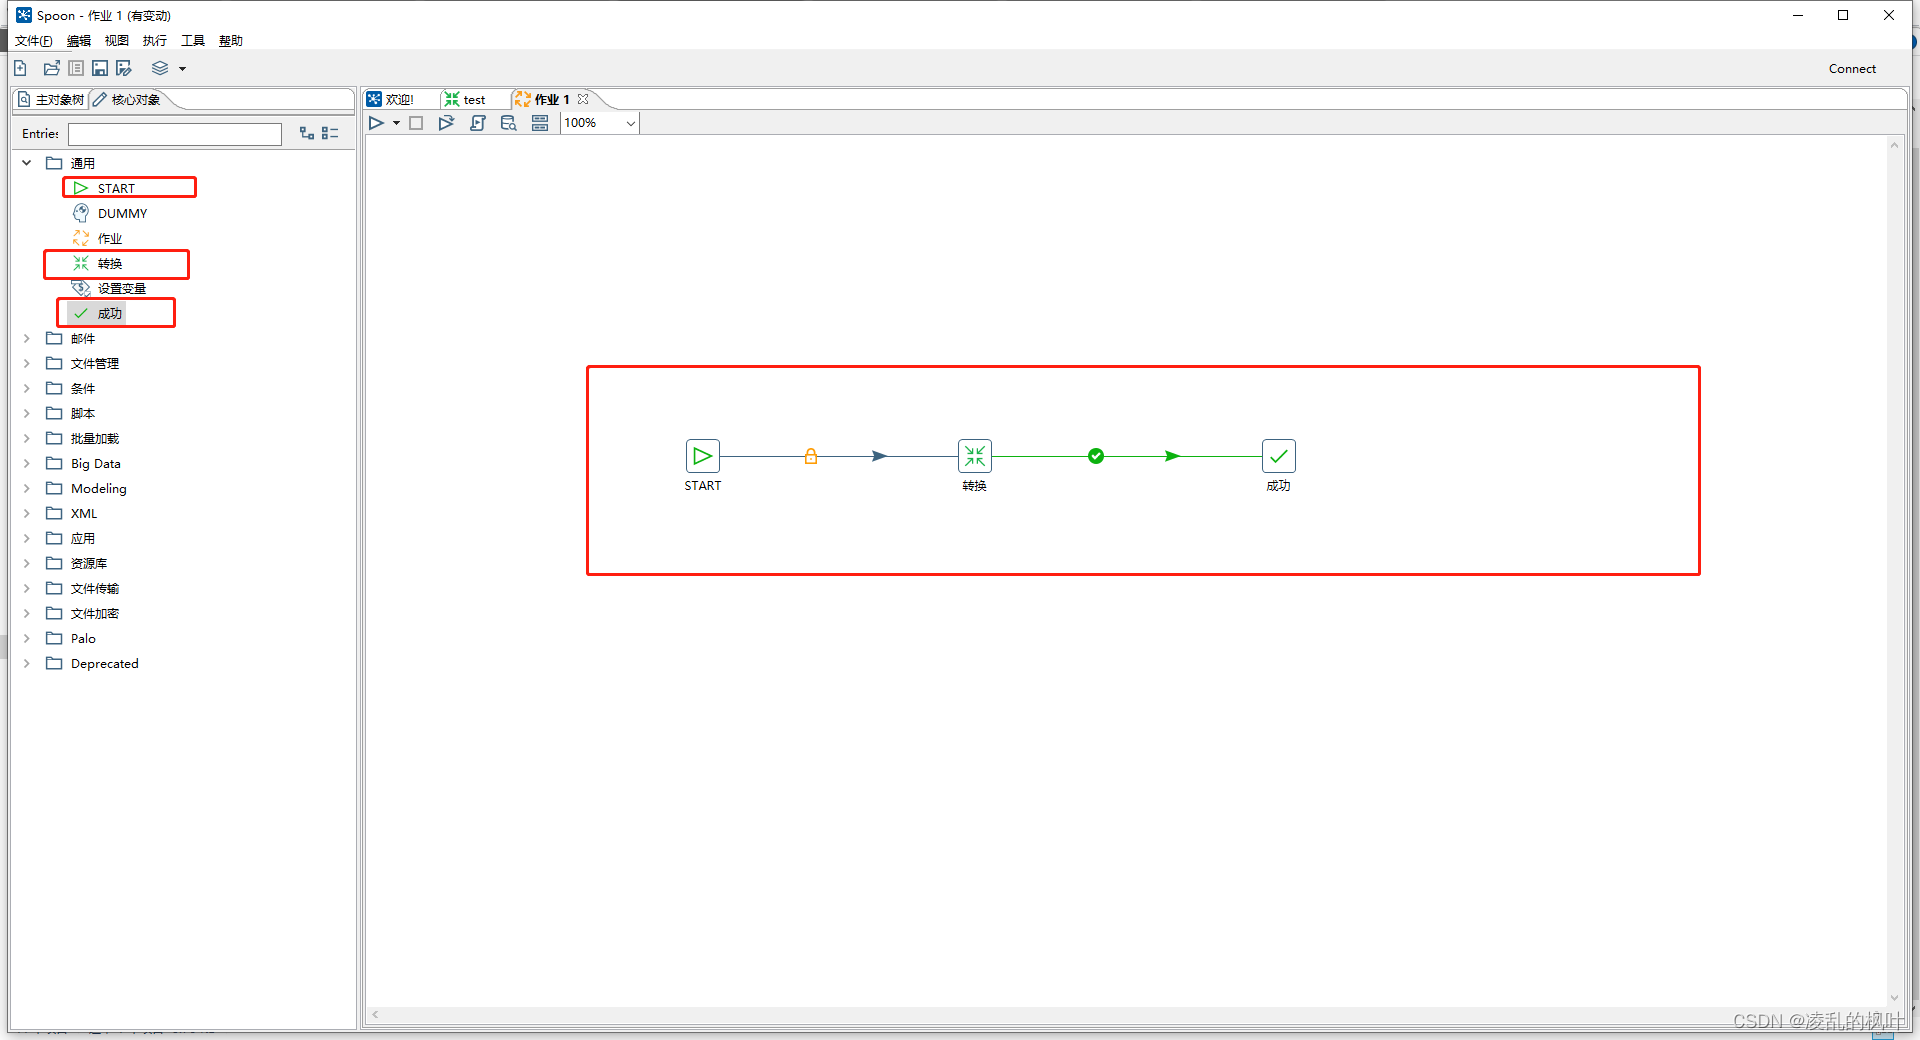Click the Connect button
This screenshot has height=1040, width=1920.
pos(1852,69)
